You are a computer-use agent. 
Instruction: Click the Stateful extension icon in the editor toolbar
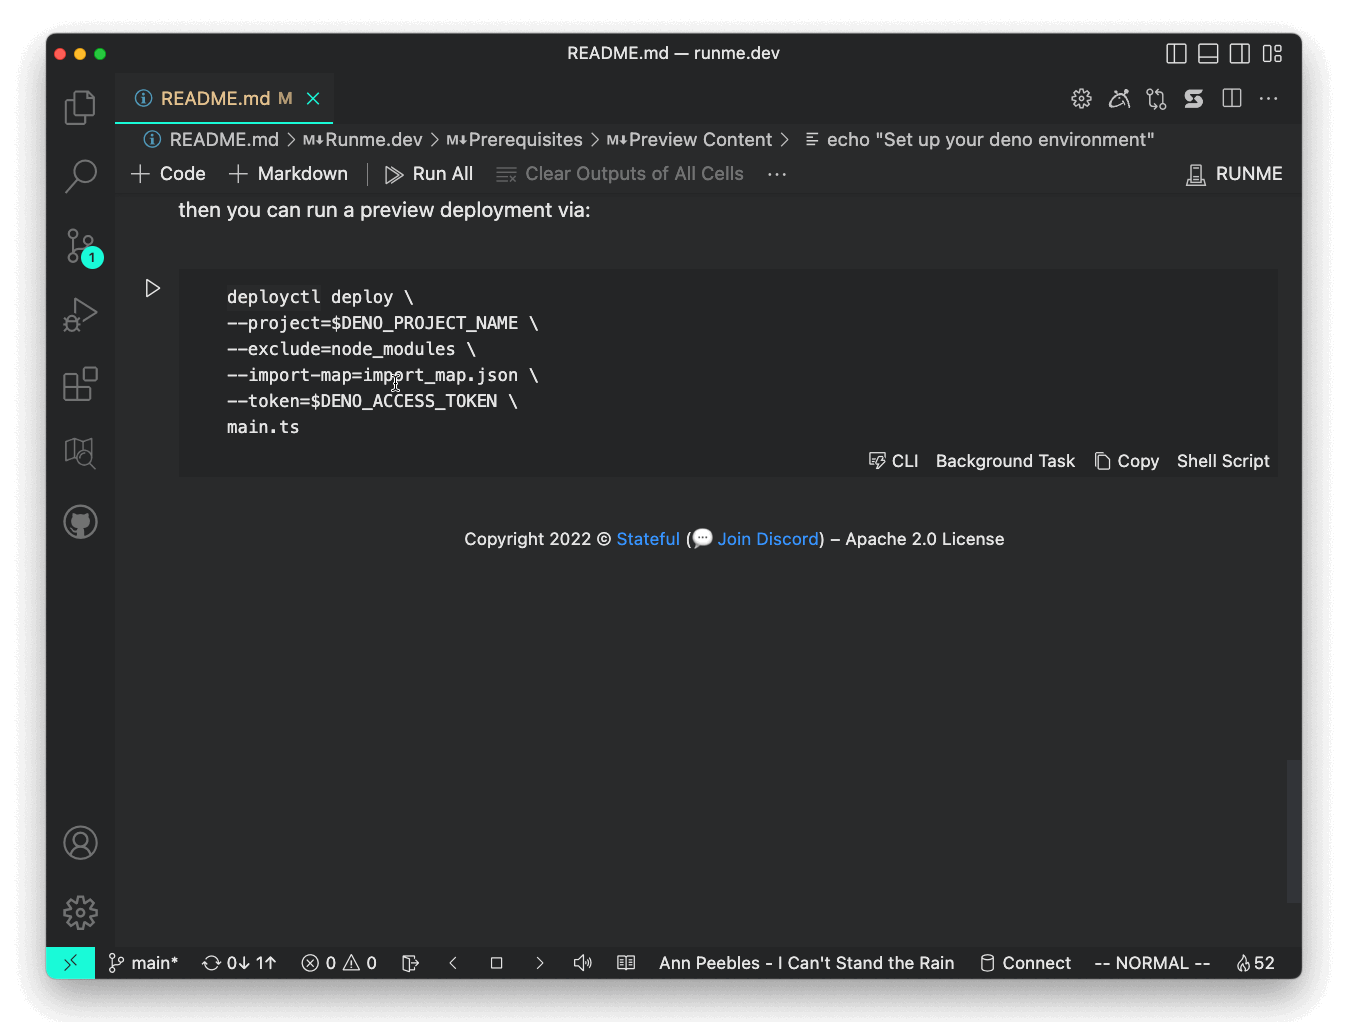[x=1193, y=99]
